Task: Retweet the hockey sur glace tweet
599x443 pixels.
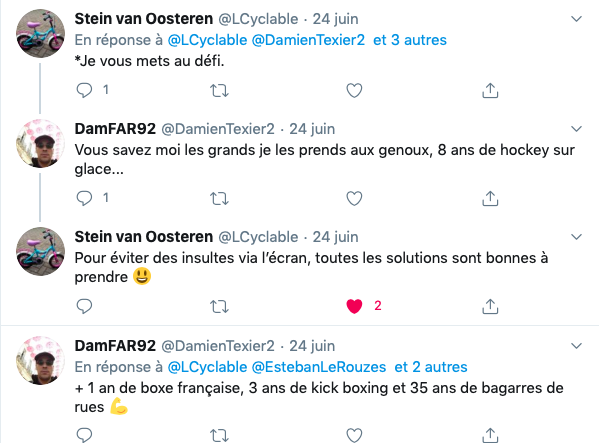Action: point(219,199)
